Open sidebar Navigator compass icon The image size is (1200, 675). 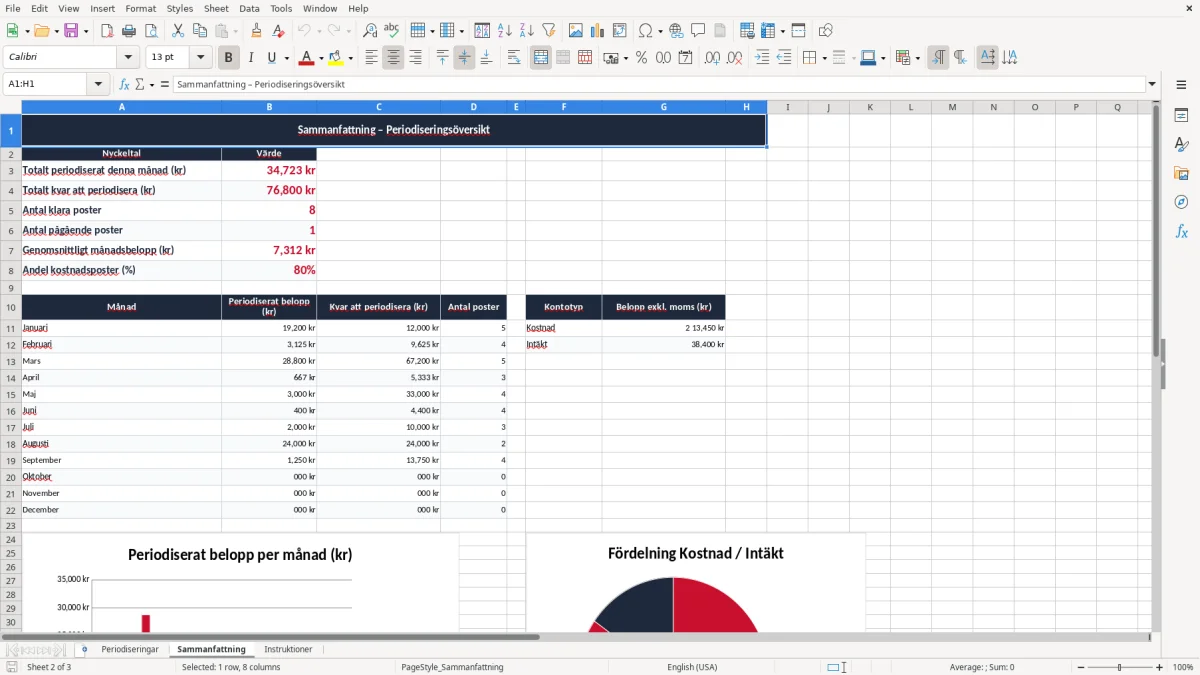tap(1181, 203)
